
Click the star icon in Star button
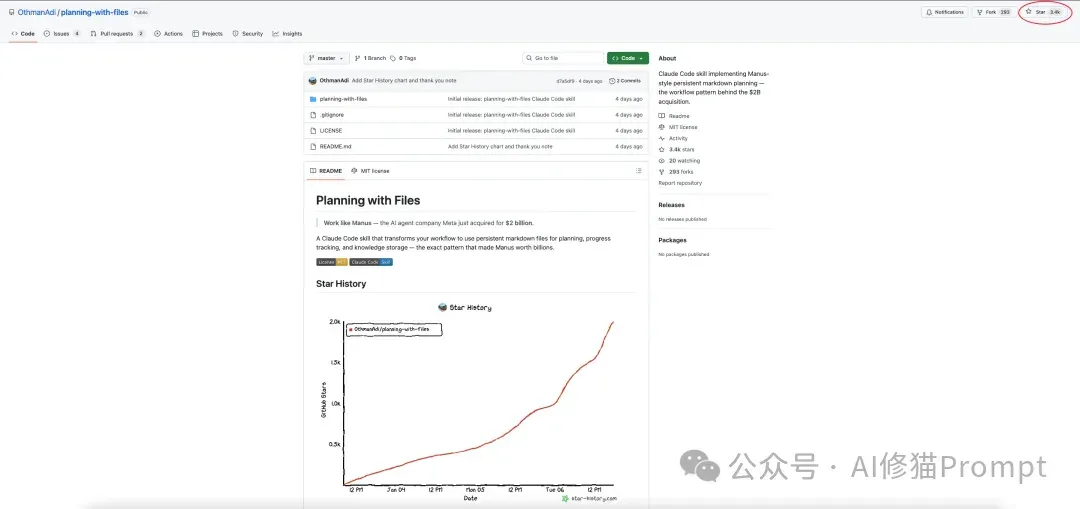(1029, 12)
